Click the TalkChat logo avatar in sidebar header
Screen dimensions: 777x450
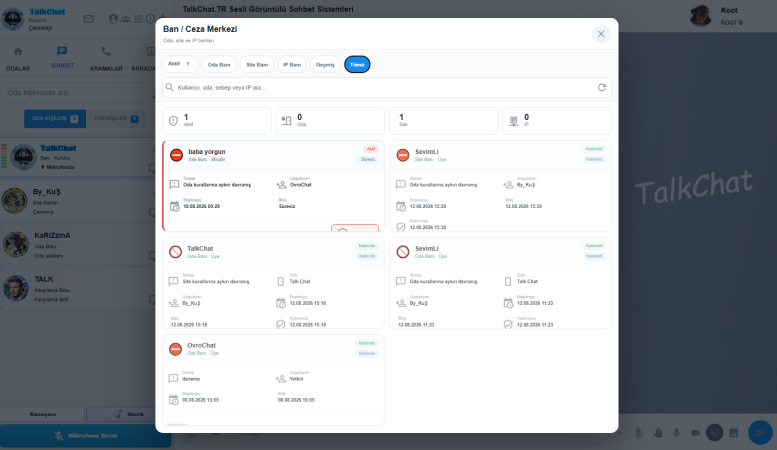13,19
